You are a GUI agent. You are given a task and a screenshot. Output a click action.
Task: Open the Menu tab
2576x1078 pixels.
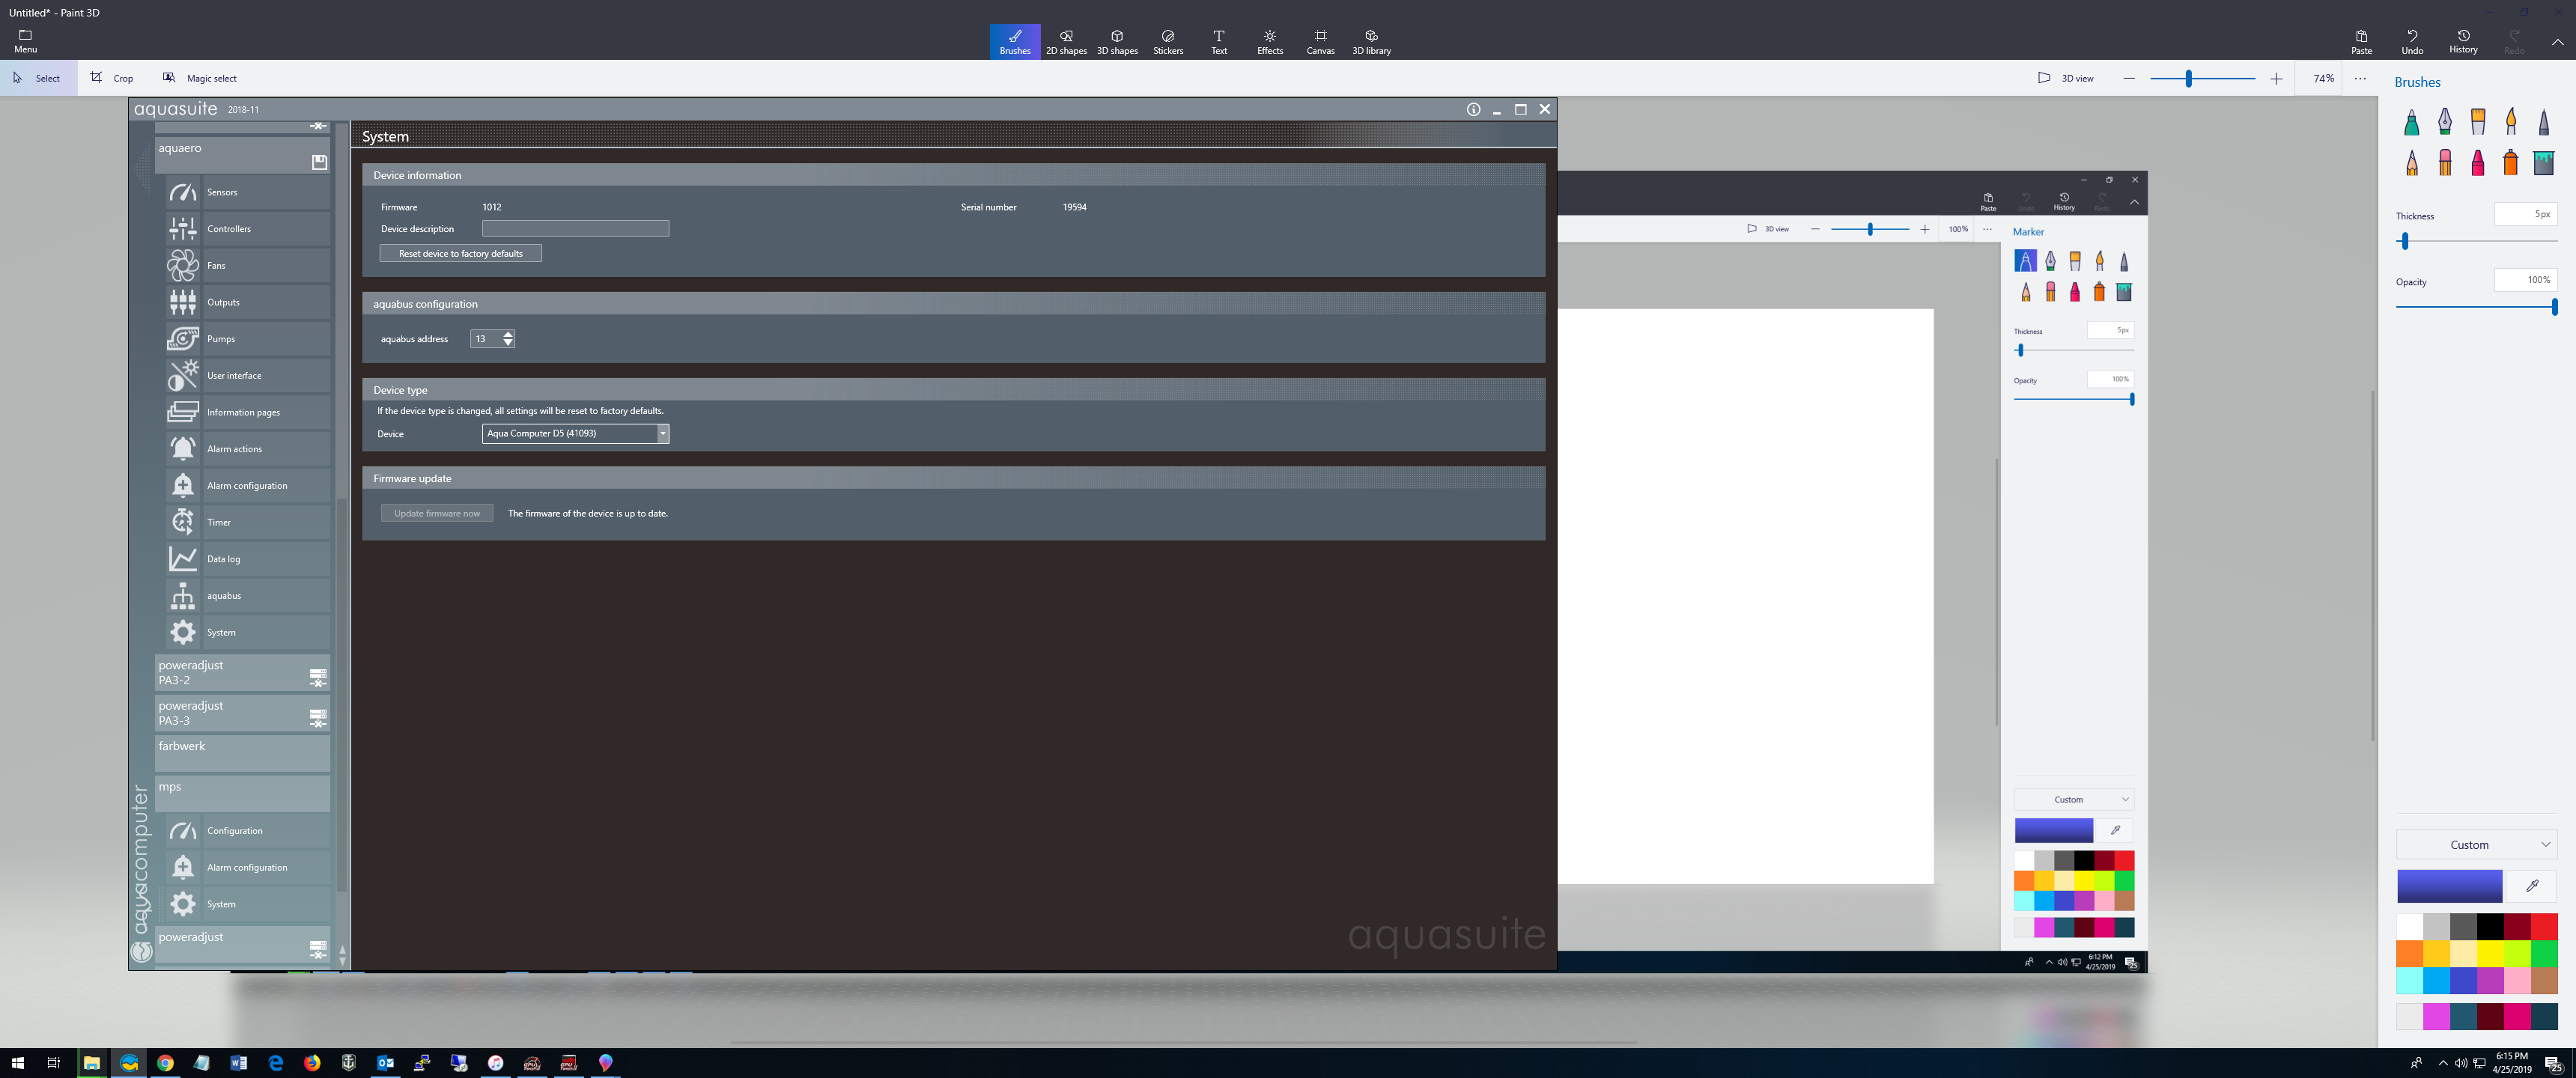pos(25,41)
